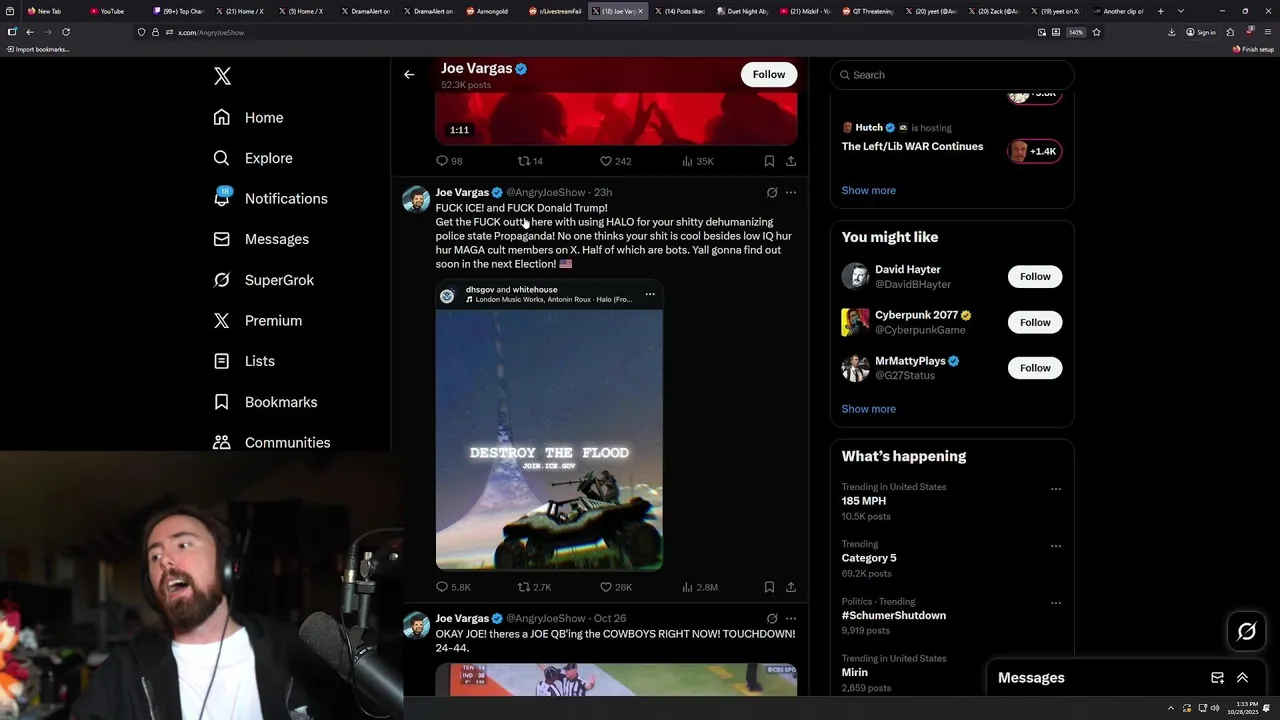List all tabs with dropdown chevron
The image size is (1280, 720).
pos(1181,11)
